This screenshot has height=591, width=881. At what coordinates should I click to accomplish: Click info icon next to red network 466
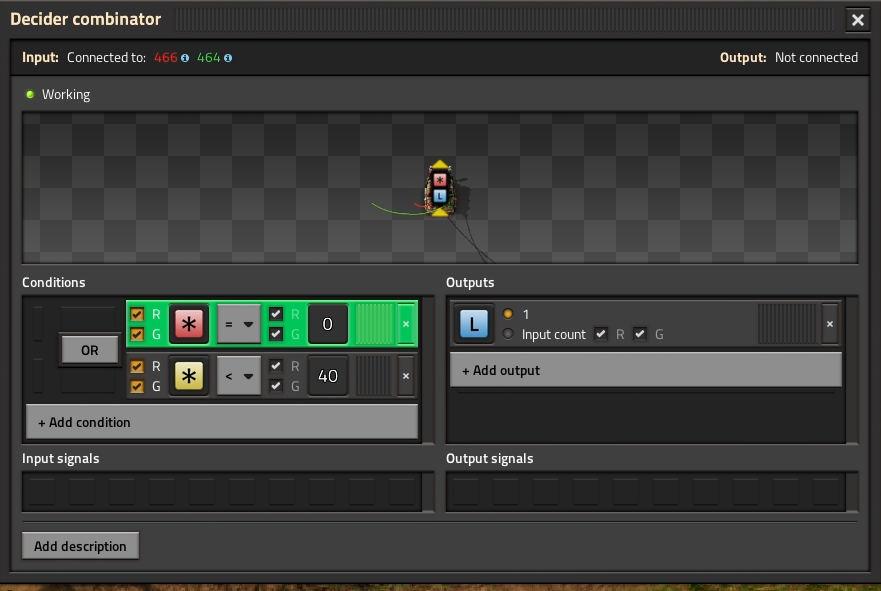pos(185,58)
